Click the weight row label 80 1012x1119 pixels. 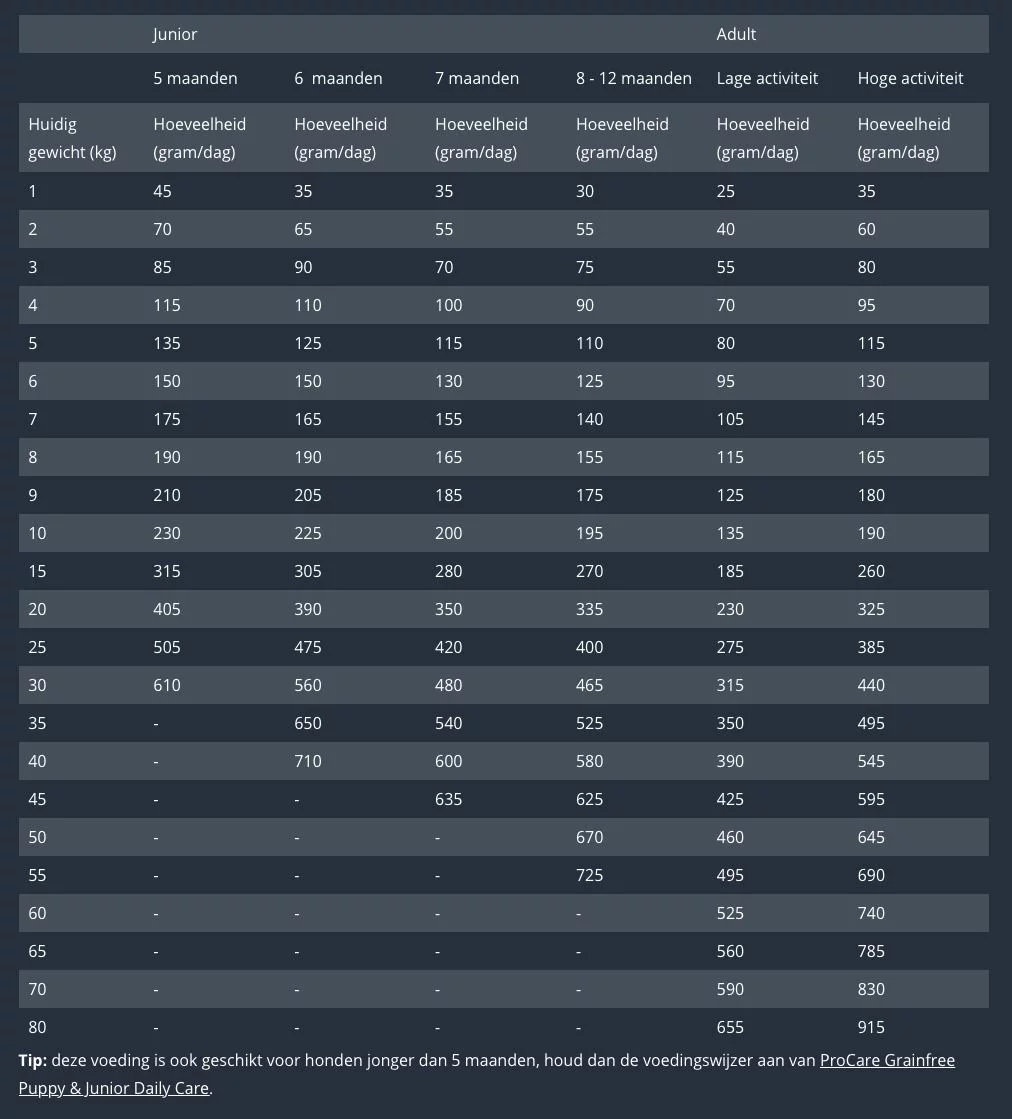click(37, 1027)
